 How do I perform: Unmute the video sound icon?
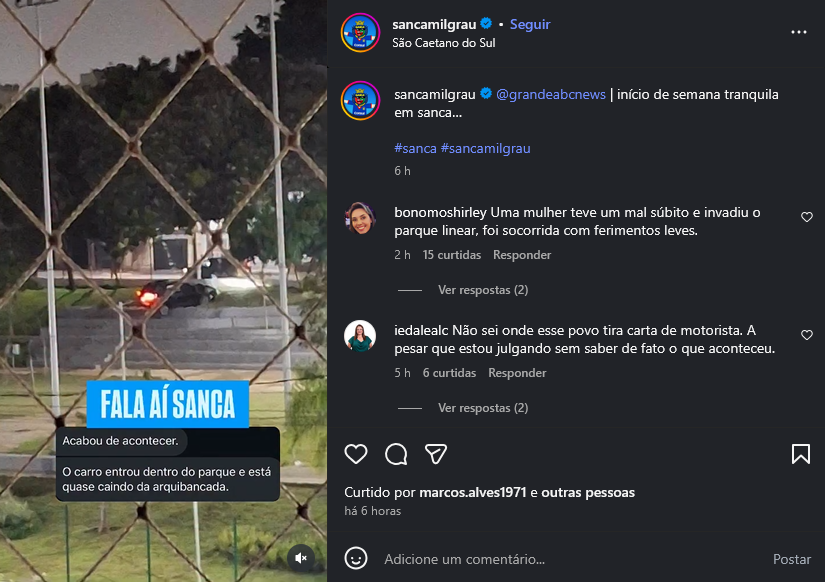[301, 558]
